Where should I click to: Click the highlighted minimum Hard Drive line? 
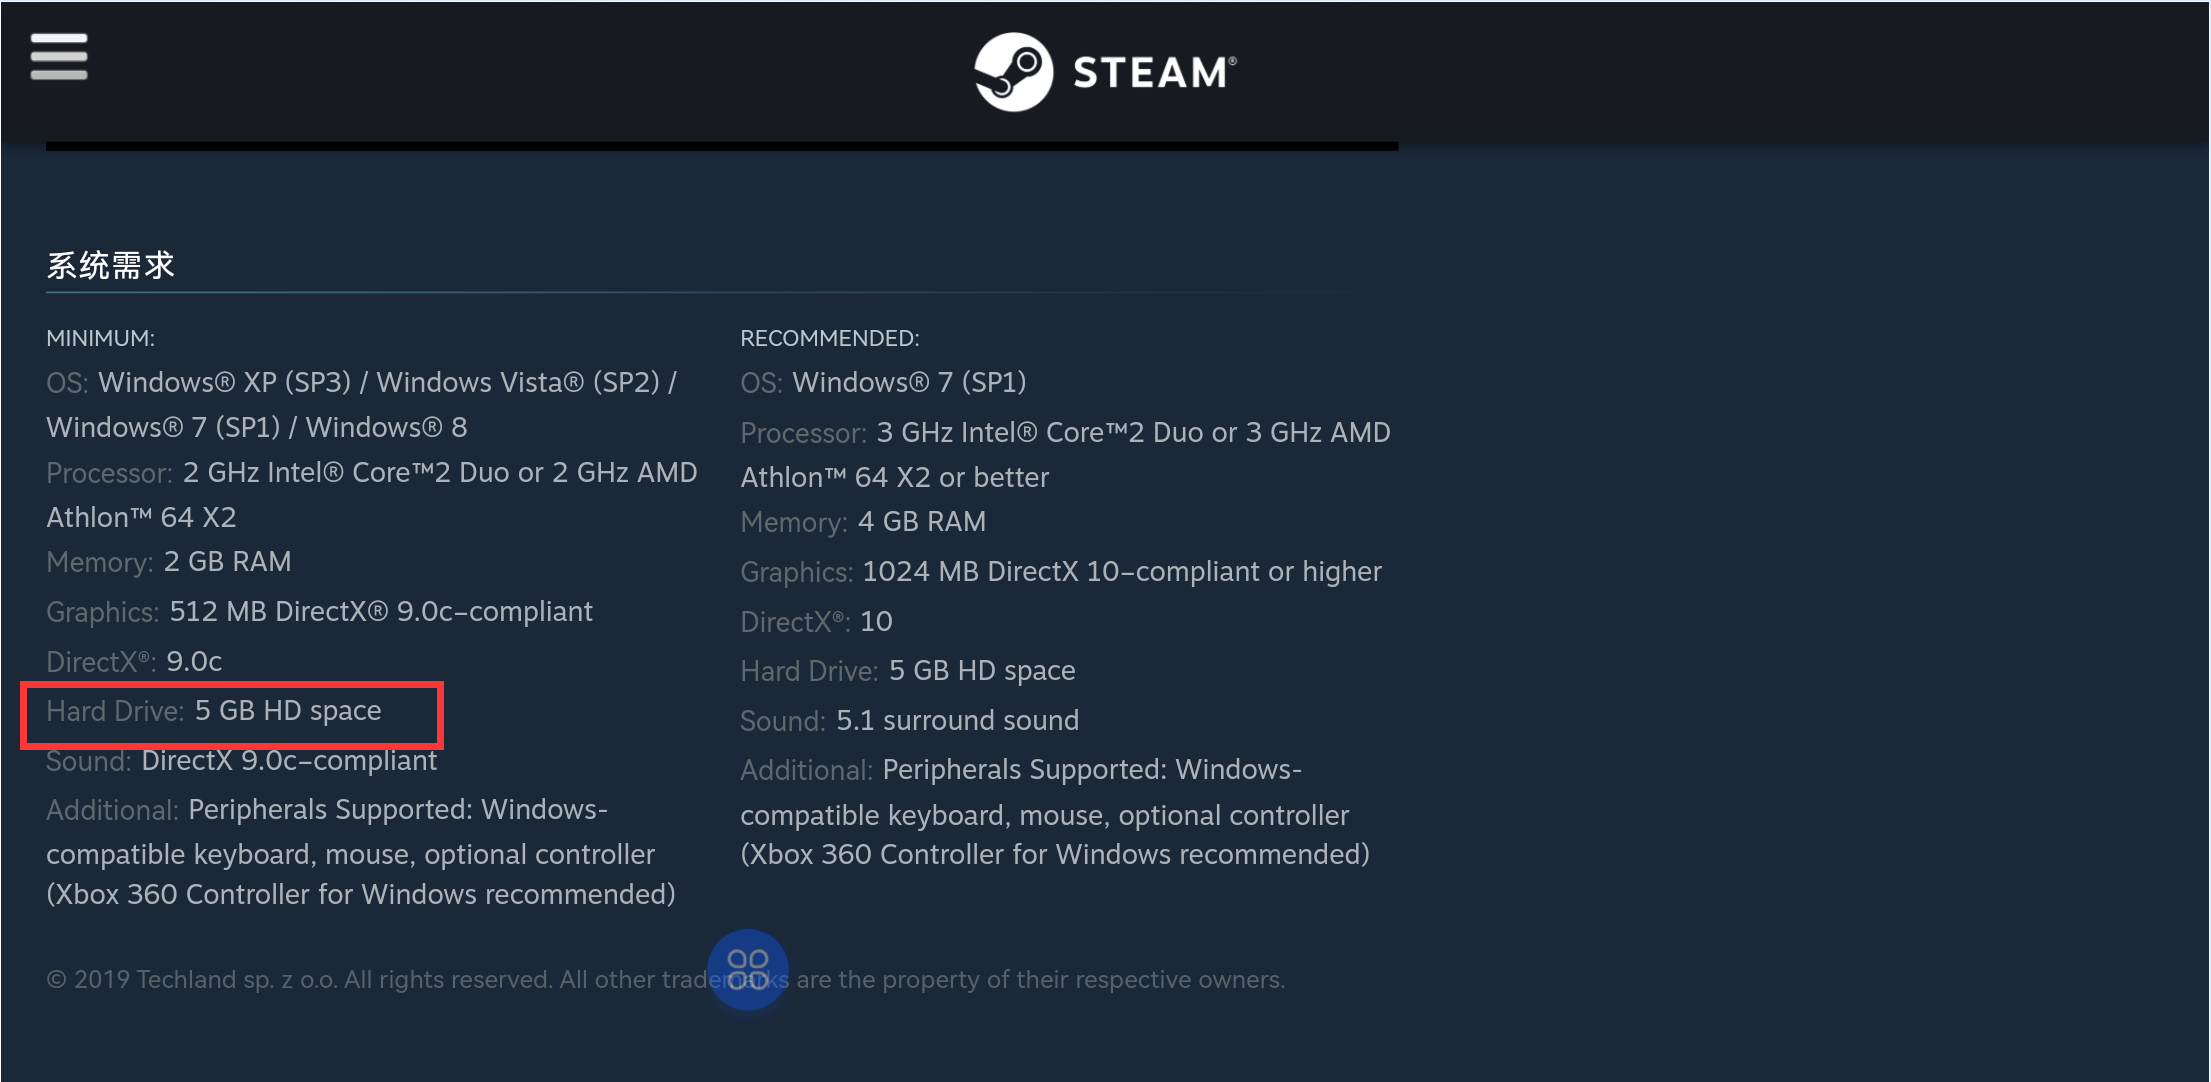pos(214,711)
